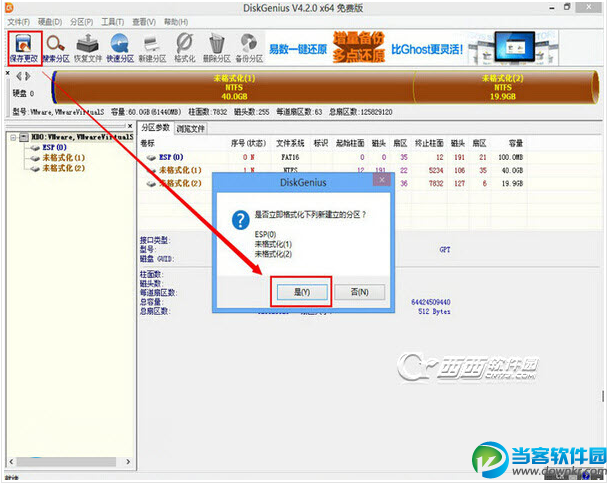Click the 19.9GB capacity cell in the table
Viewport: 608px width, 485px height.
tap(512, 183)
